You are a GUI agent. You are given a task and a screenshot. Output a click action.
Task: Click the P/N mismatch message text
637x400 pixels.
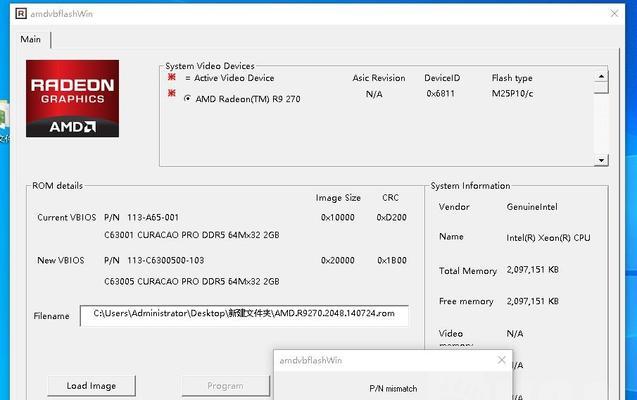(393, 389)
